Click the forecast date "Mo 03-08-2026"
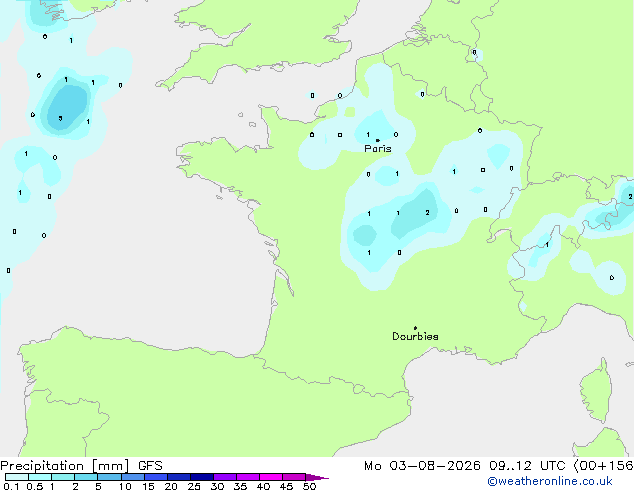The width and height of the screenshot is (634, 490). [x=422, y=466]
